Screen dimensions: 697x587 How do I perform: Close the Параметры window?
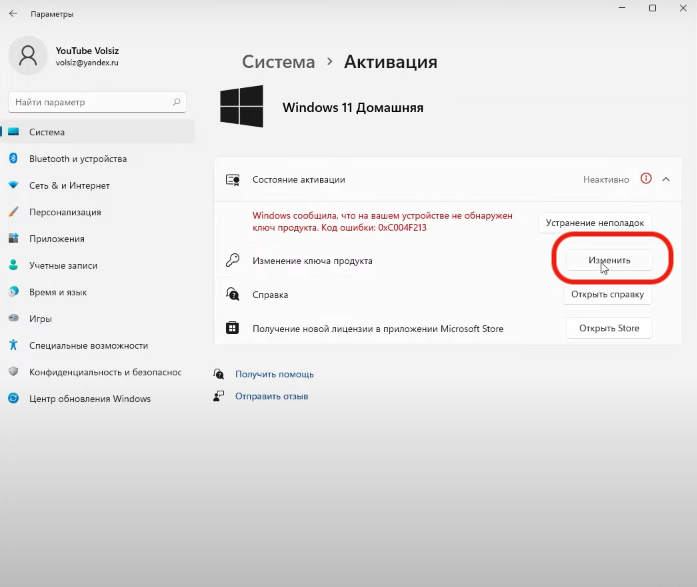pos(683,8)
